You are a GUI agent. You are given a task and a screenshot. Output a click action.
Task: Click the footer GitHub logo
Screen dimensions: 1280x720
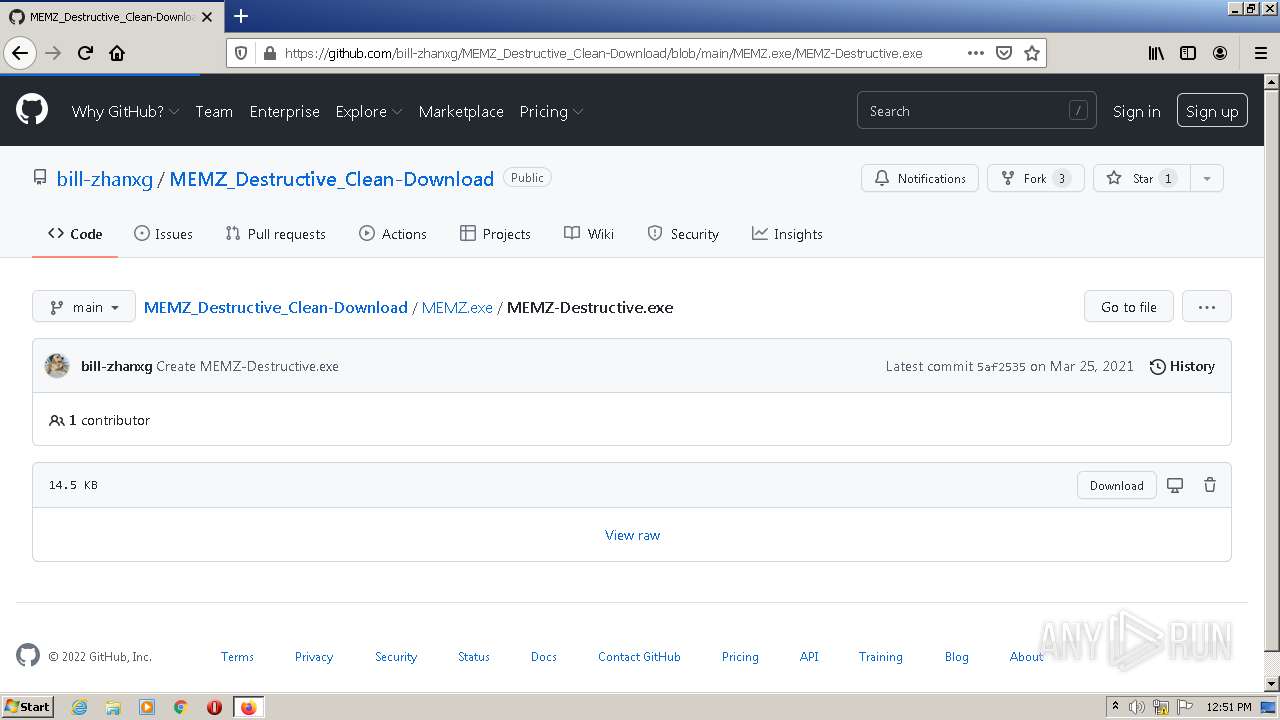(28, 656)
